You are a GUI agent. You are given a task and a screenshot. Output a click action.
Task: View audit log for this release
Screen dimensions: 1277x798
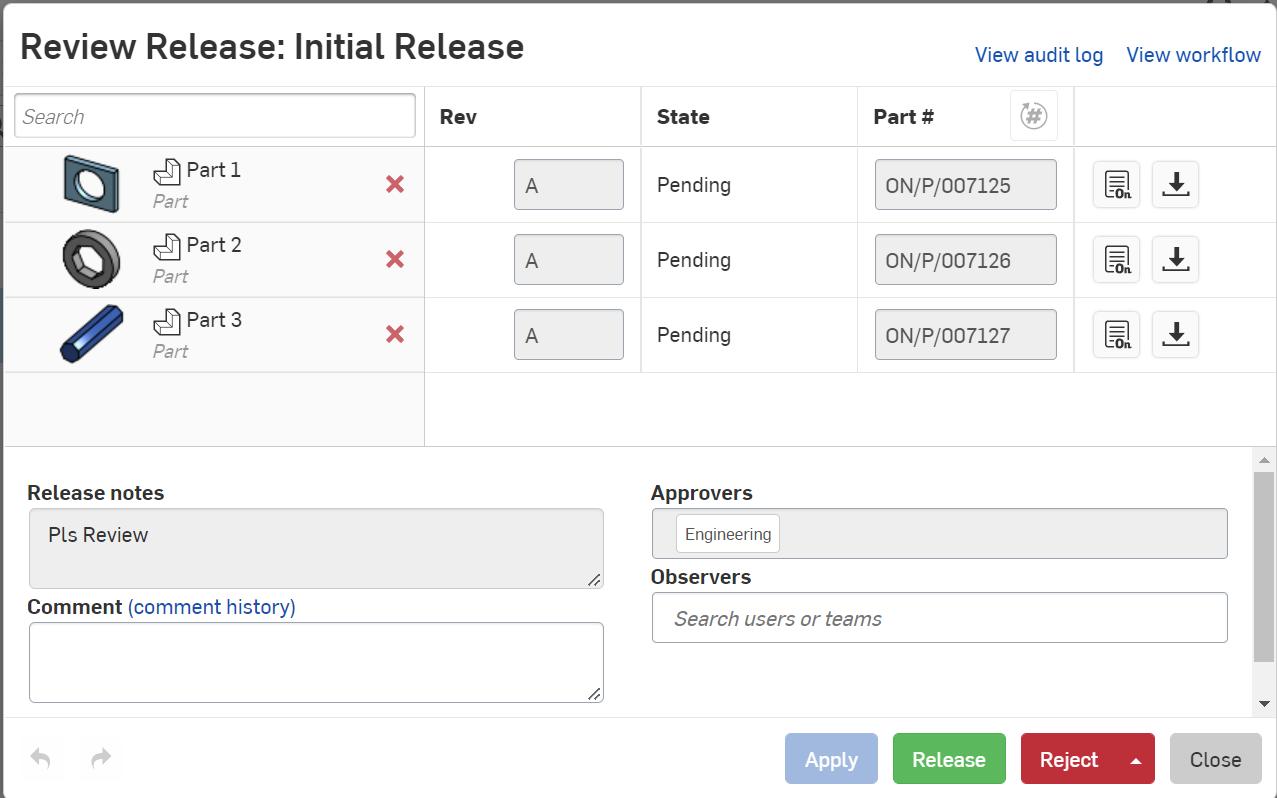point(1038,55)
